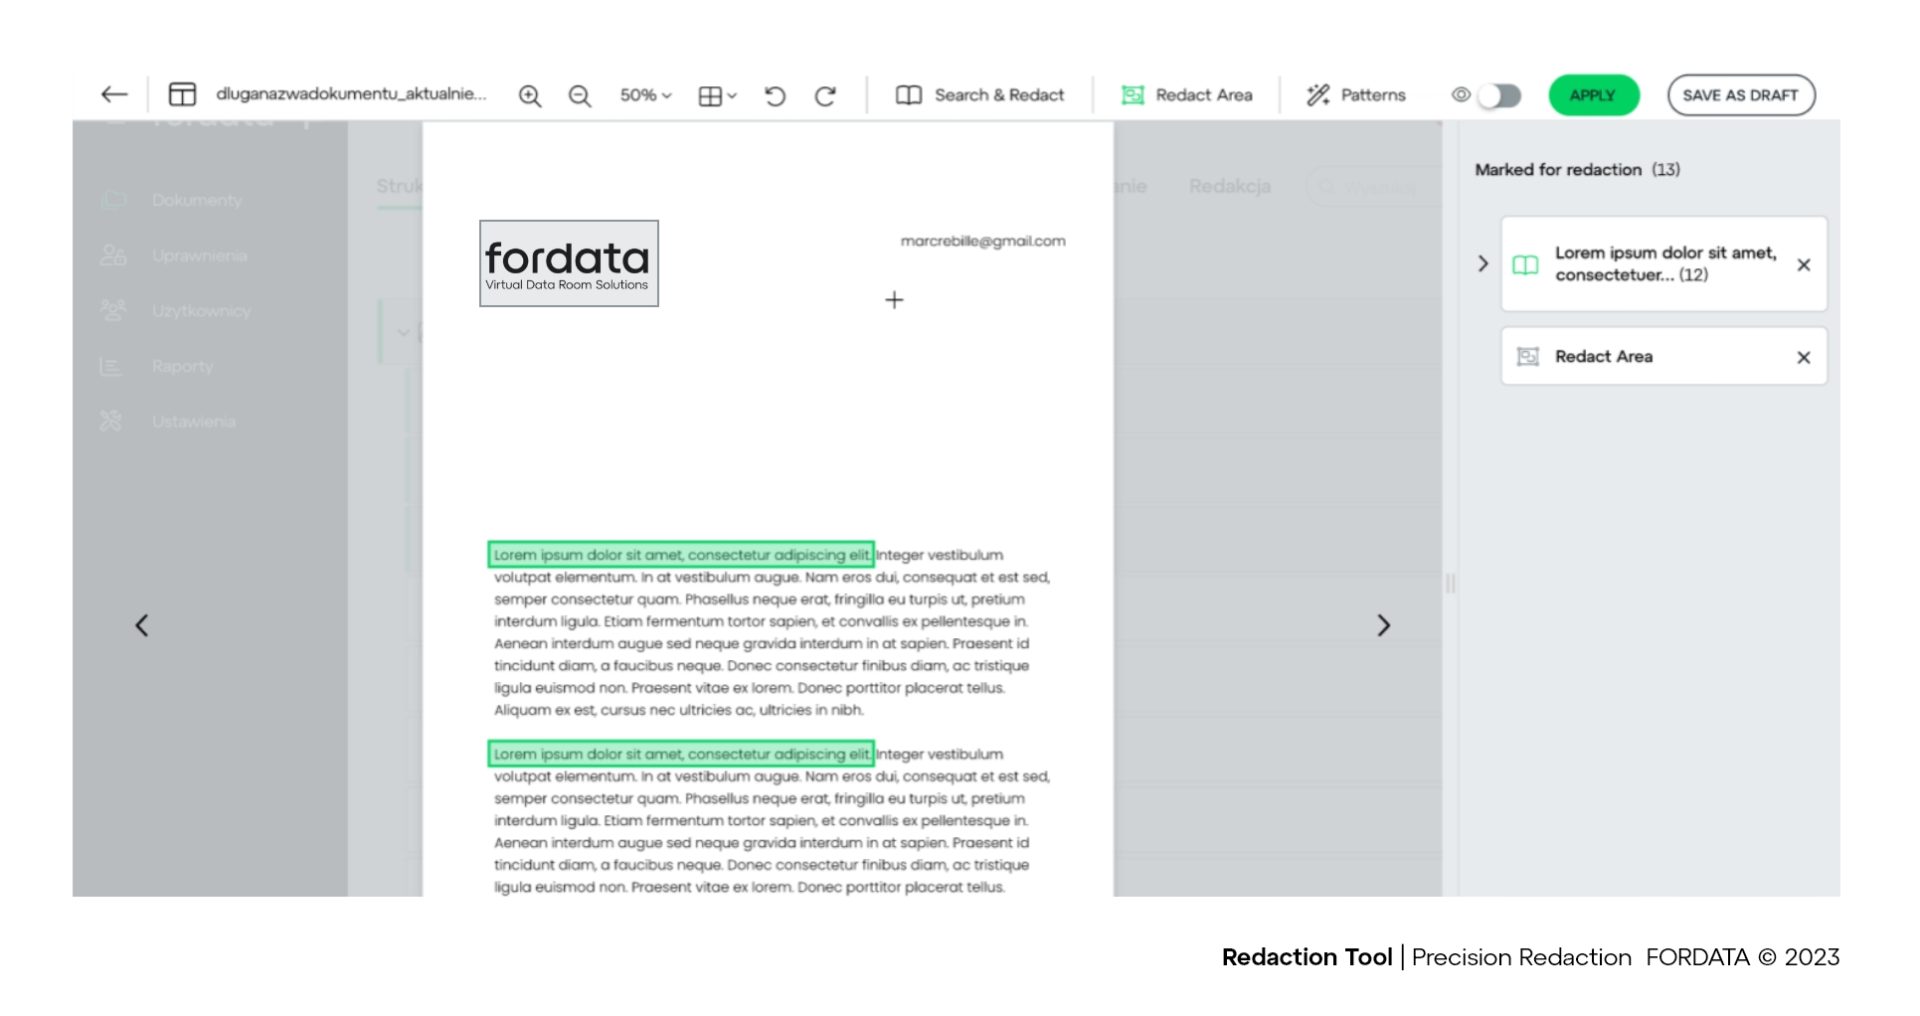Click the book icon on Lorem ipsum card

click(x=1525, y=265)
